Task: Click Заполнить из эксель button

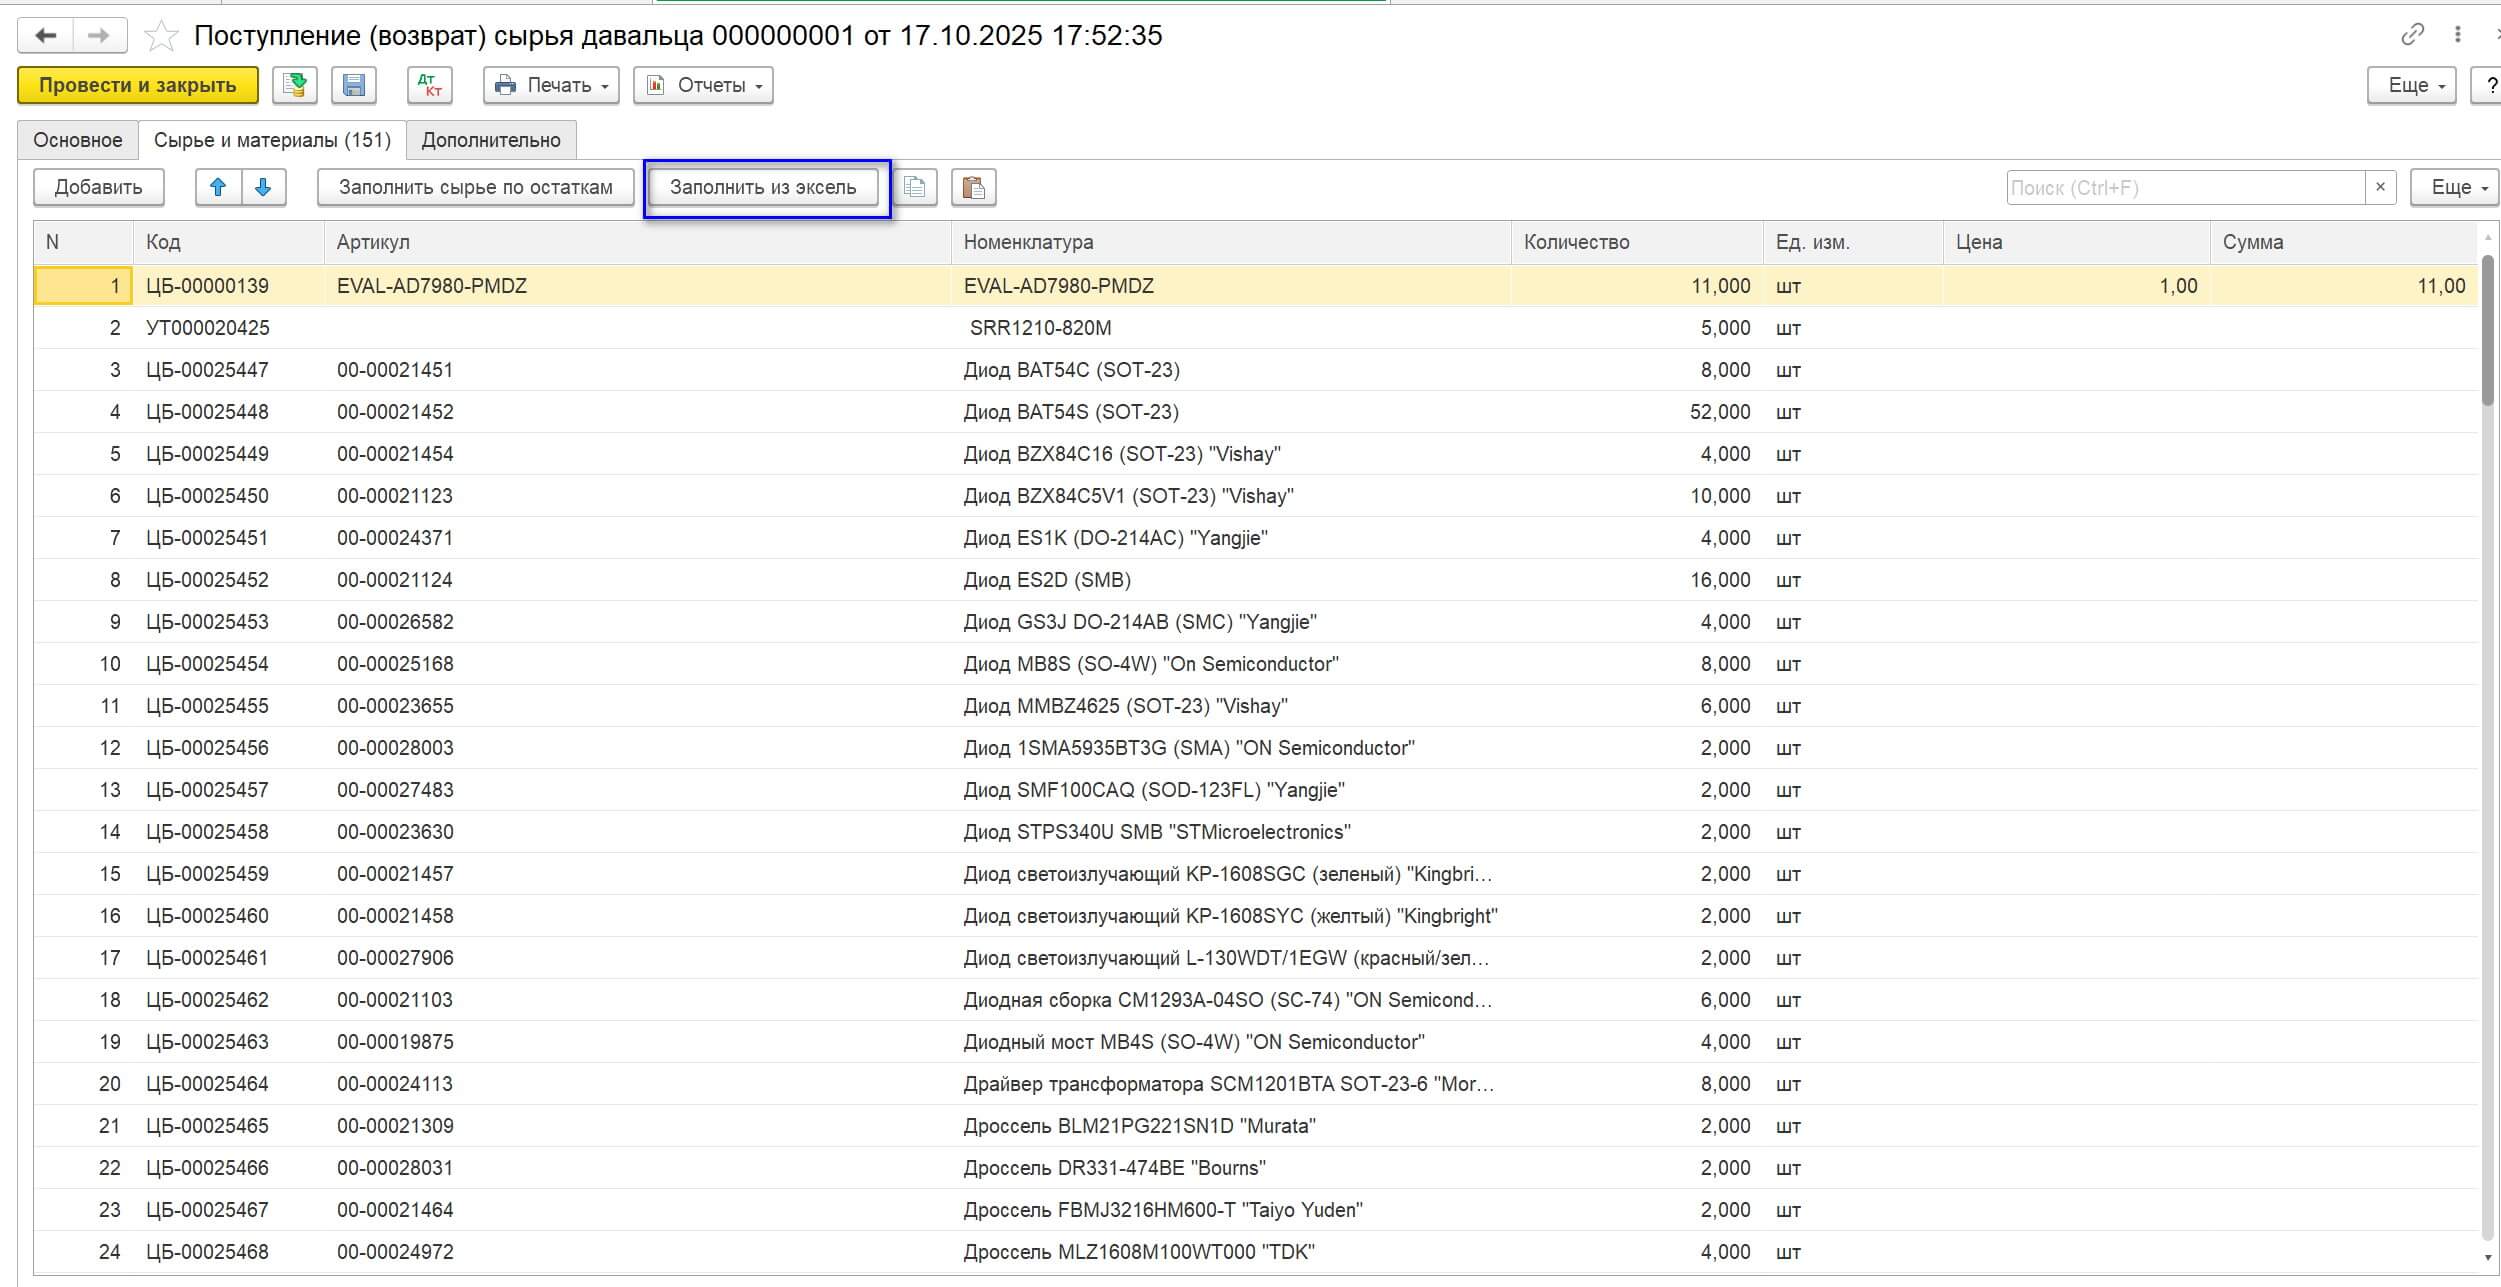Action: (x=763, y=187)
